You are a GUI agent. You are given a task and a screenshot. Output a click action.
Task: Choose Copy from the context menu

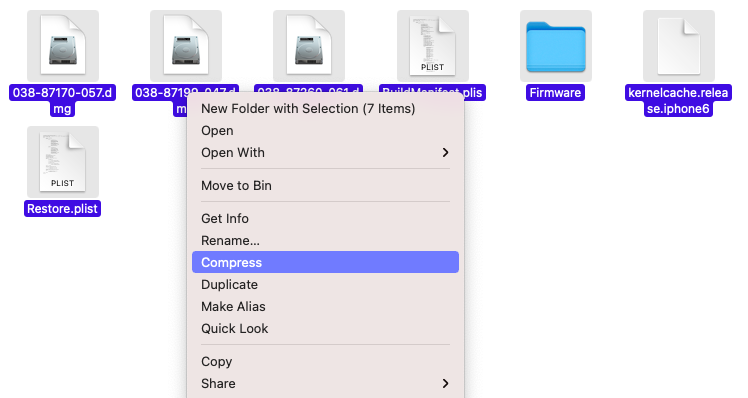click(325, 362)
